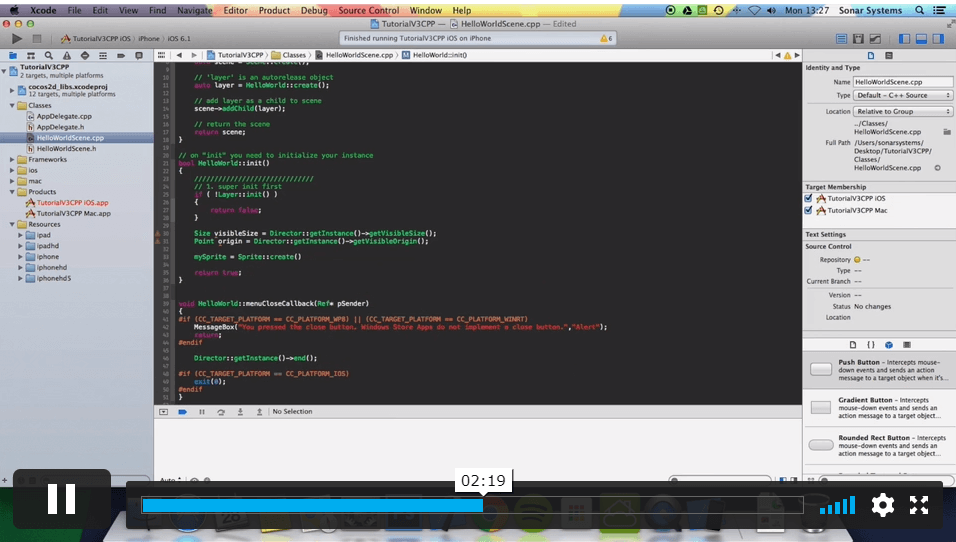956x542 pixels.
Task: Open the Media library
Action: (x=907, y=344)
